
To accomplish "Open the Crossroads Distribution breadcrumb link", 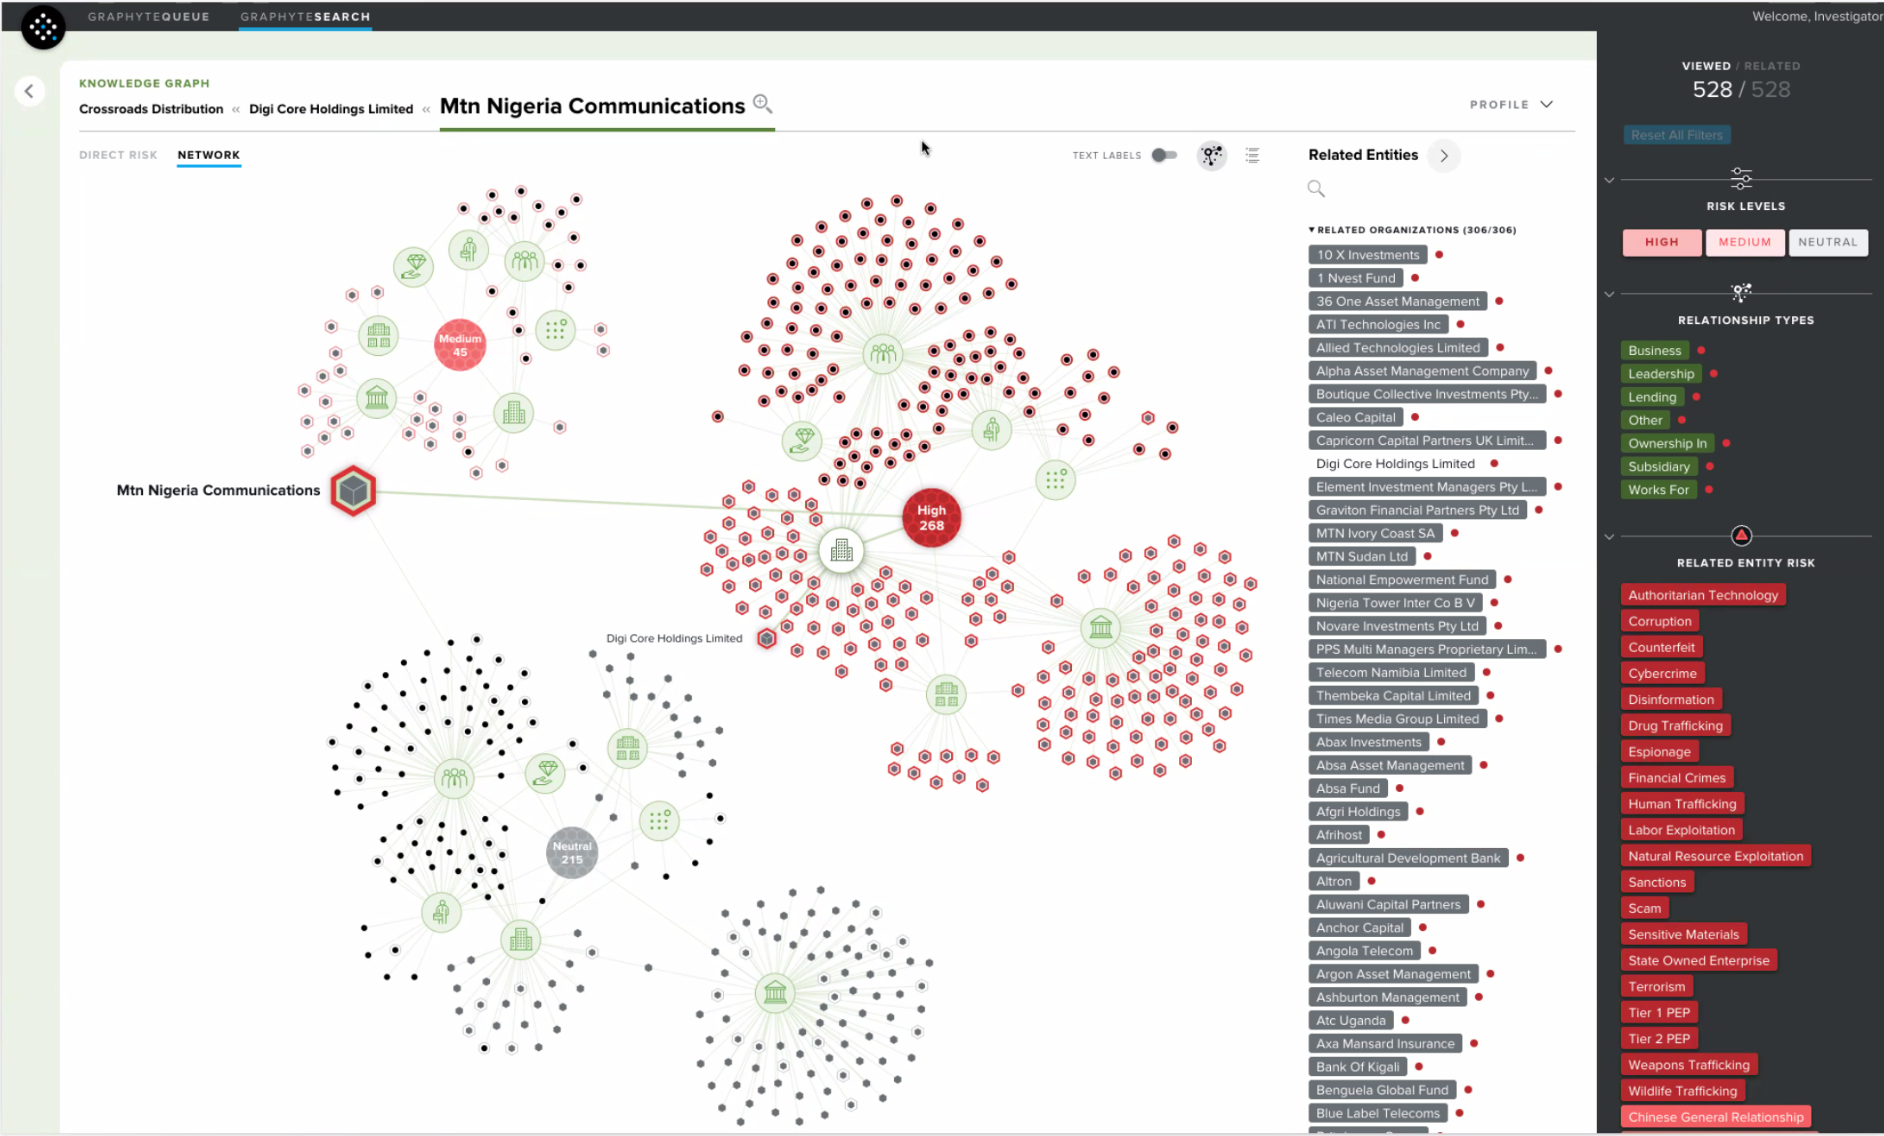I will point(151,109).
